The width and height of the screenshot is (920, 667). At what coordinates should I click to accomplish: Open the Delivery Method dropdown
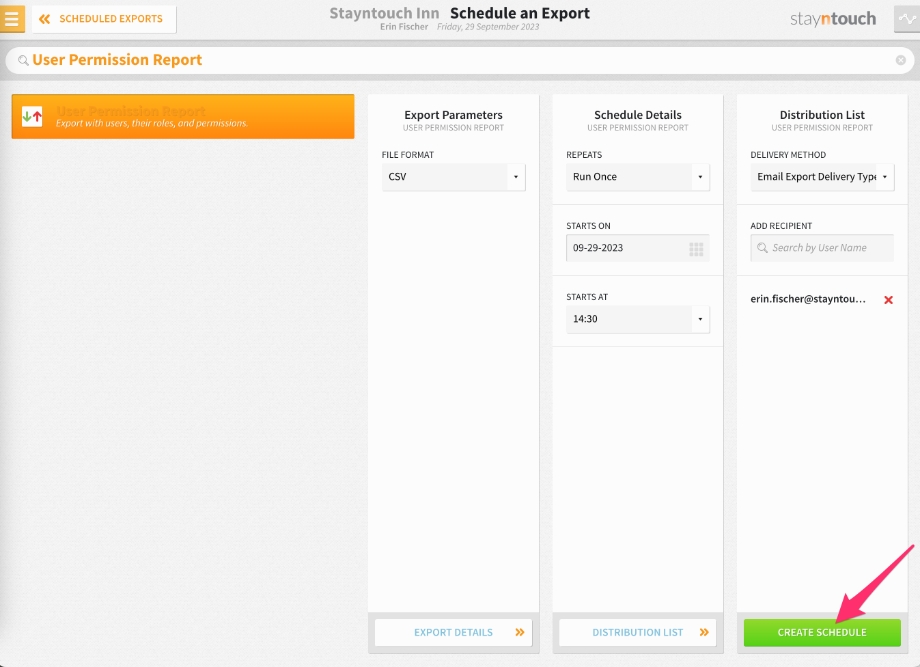pyautogui.click(x=822, y=177)
